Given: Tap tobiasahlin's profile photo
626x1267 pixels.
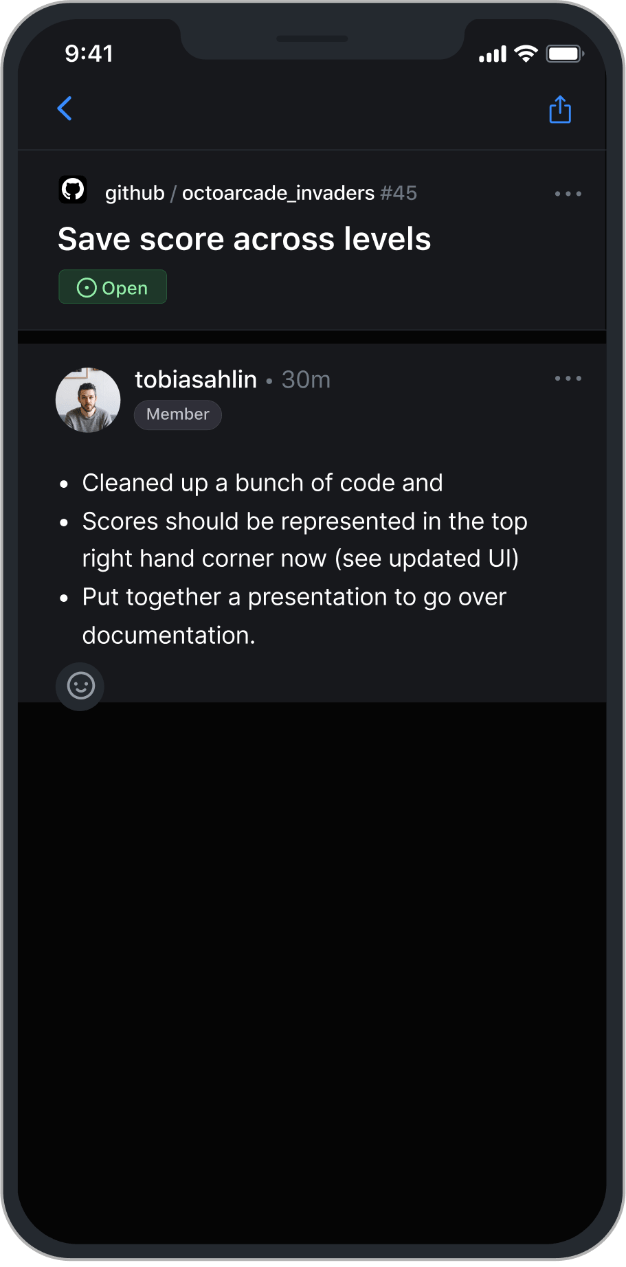Looking at the screenshot, I should coord(88,399).
